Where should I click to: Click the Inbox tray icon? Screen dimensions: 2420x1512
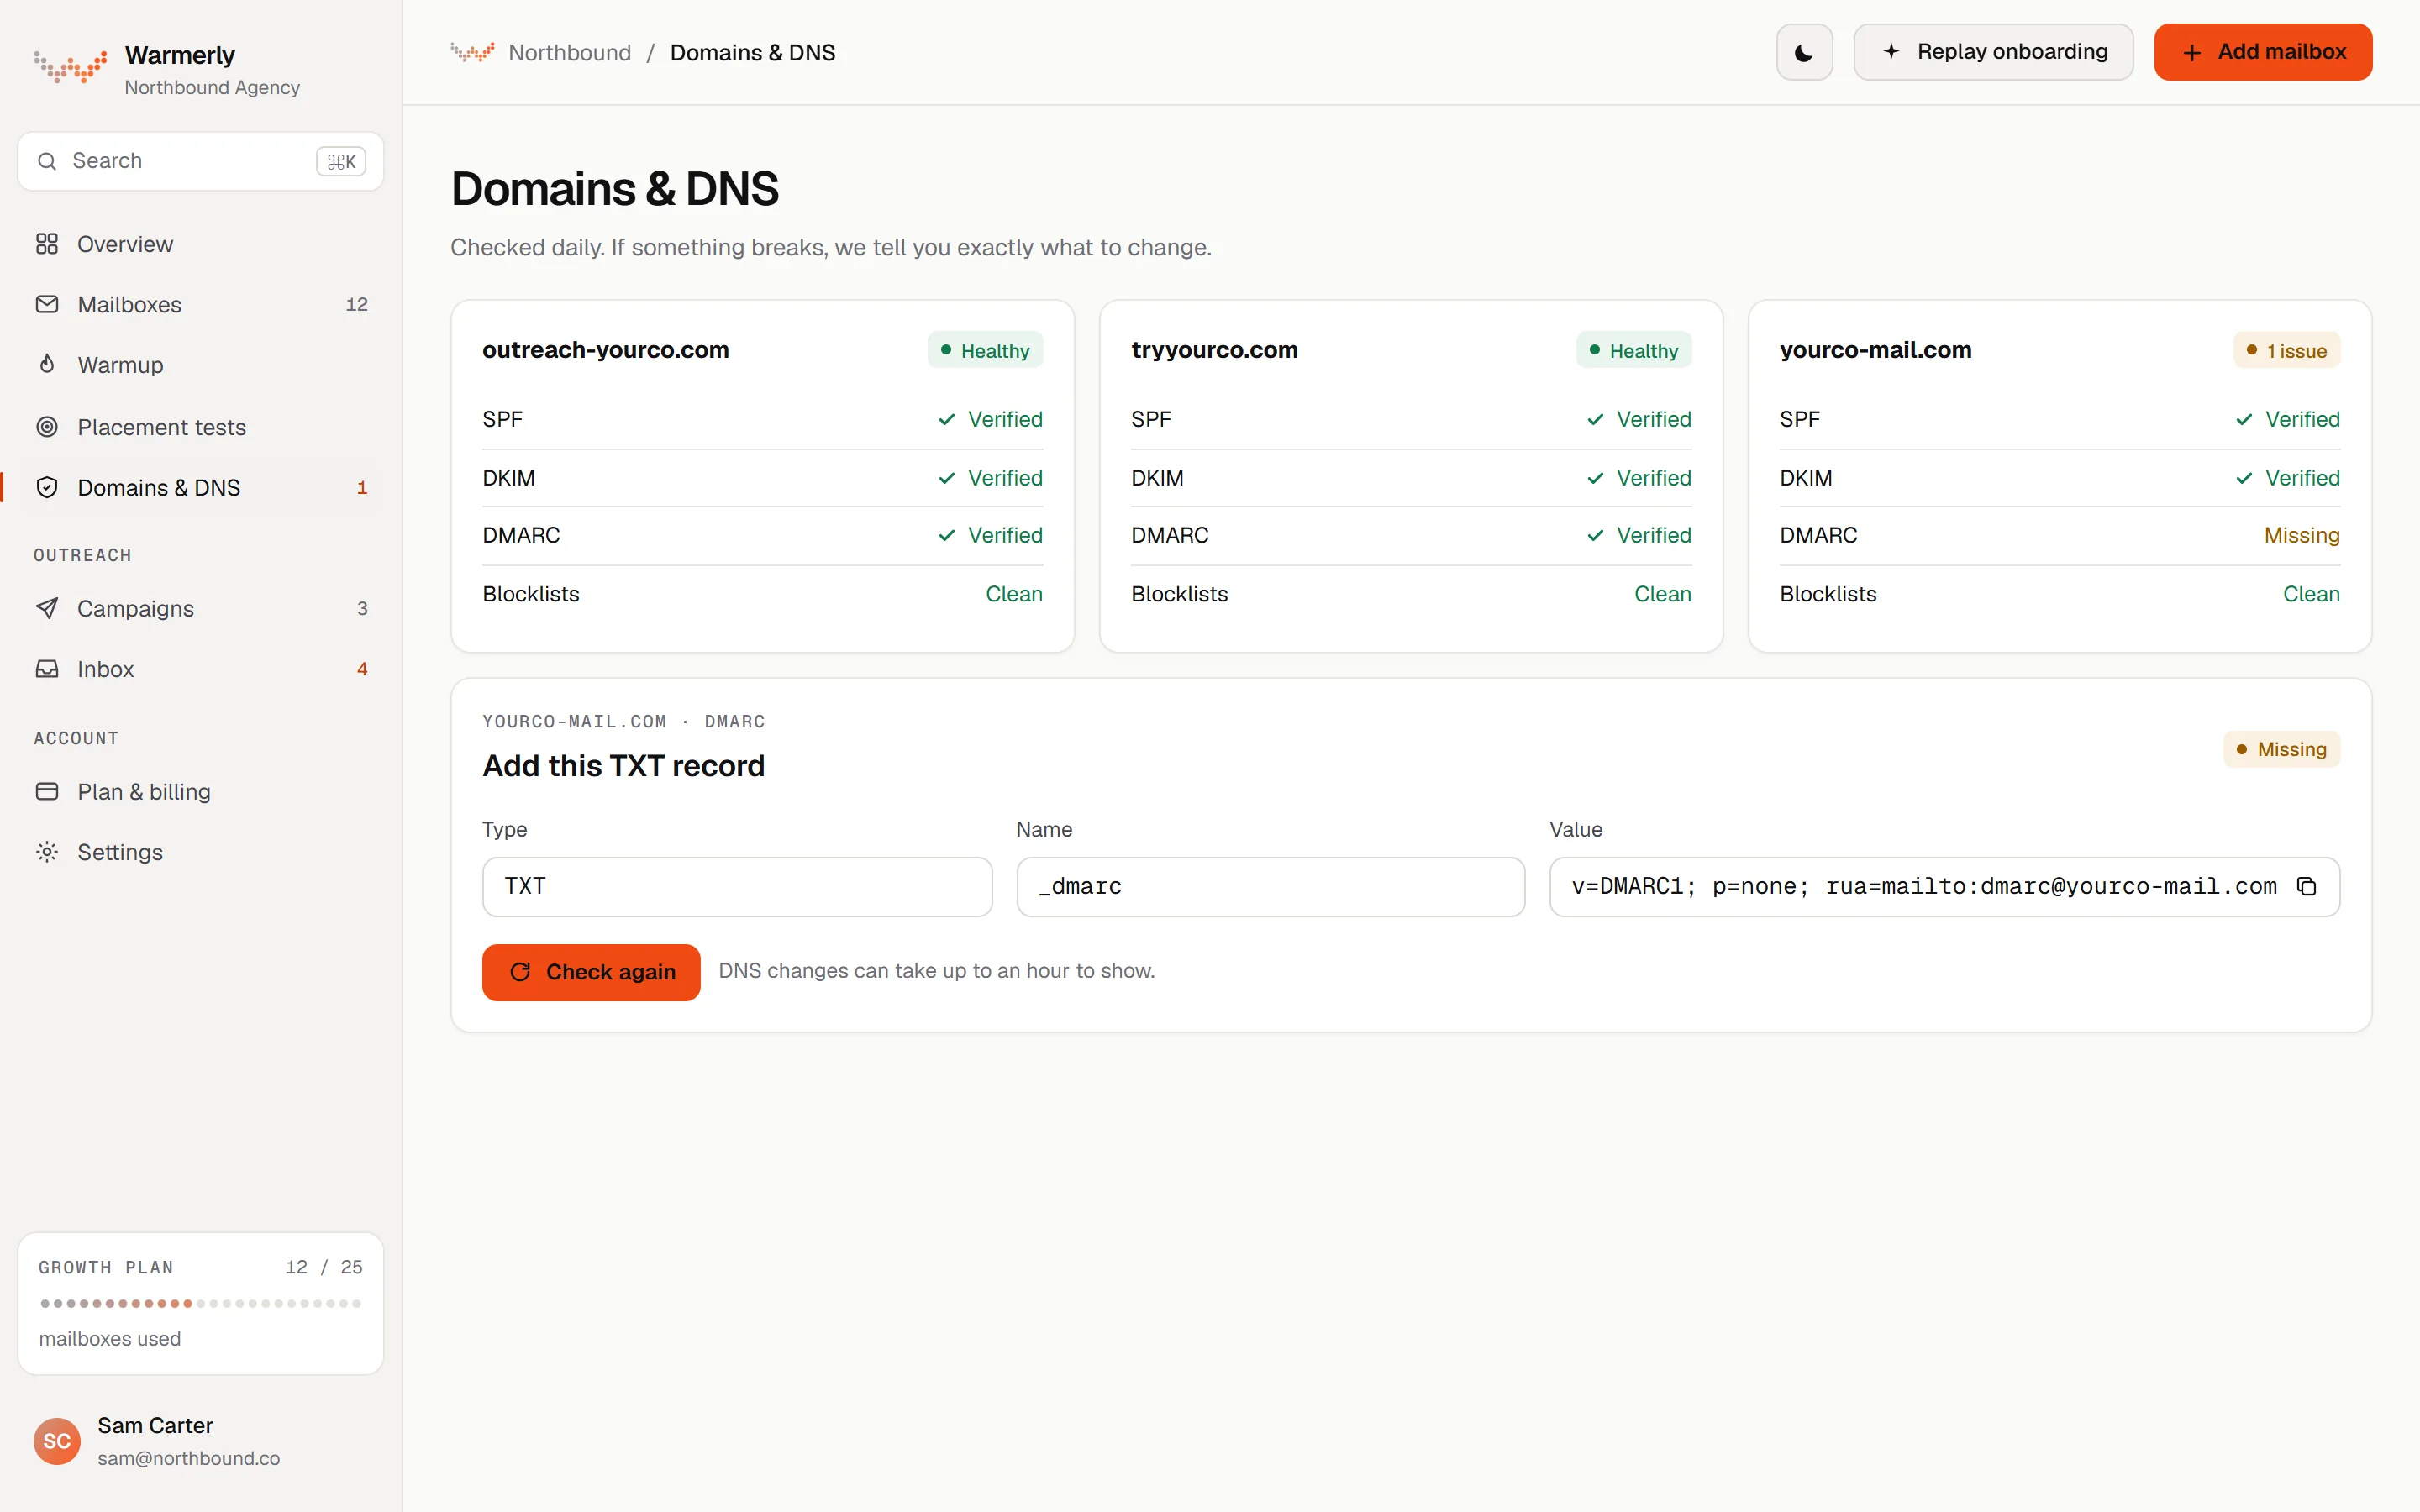pos(47,669)
